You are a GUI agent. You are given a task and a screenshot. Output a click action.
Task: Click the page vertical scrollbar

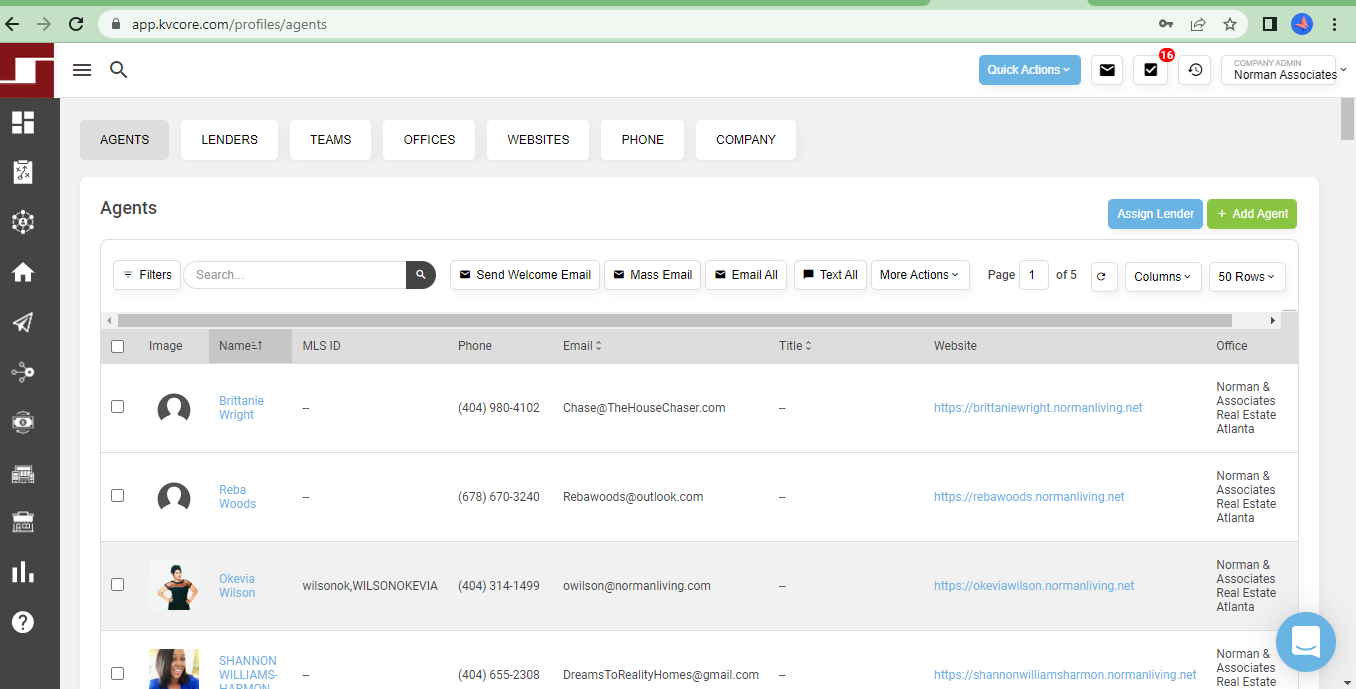[1347, 120]
